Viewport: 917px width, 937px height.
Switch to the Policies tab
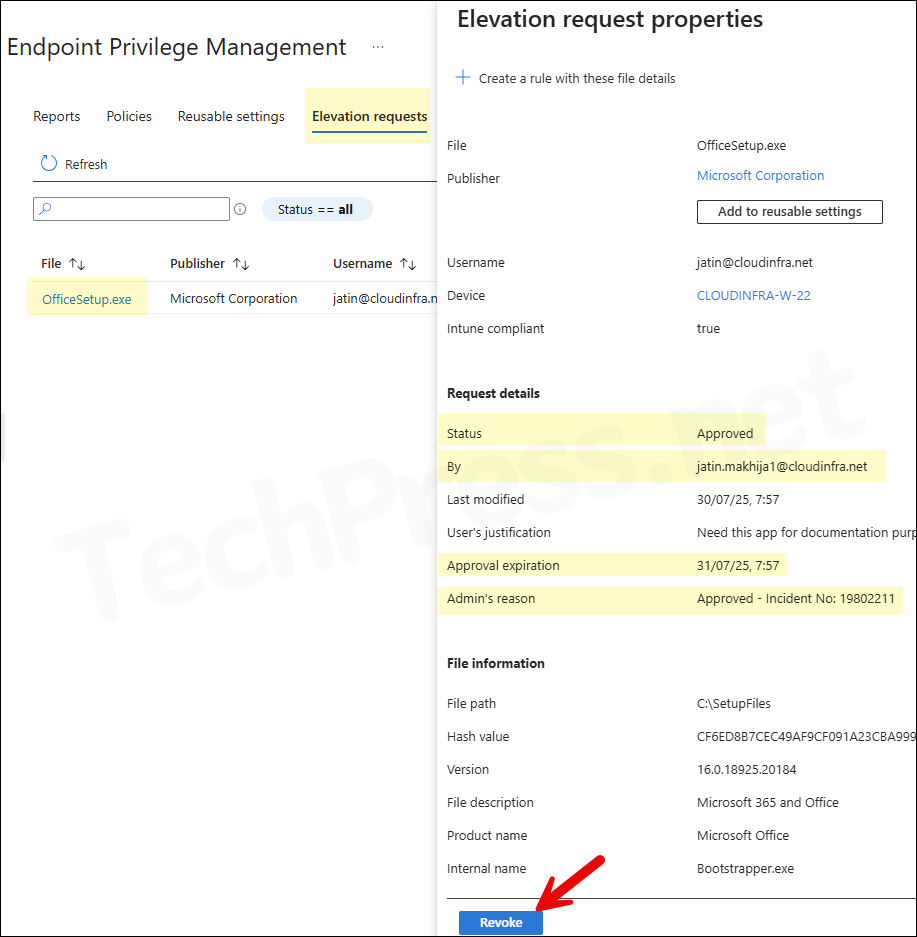pos(129,116)
